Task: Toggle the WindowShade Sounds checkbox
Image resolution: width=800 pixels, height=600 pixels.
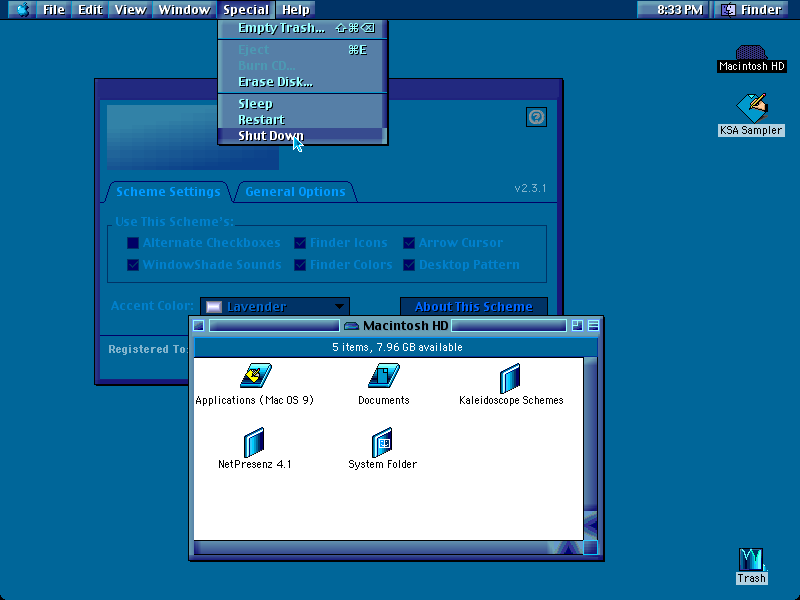Action: tap(133, 265)
